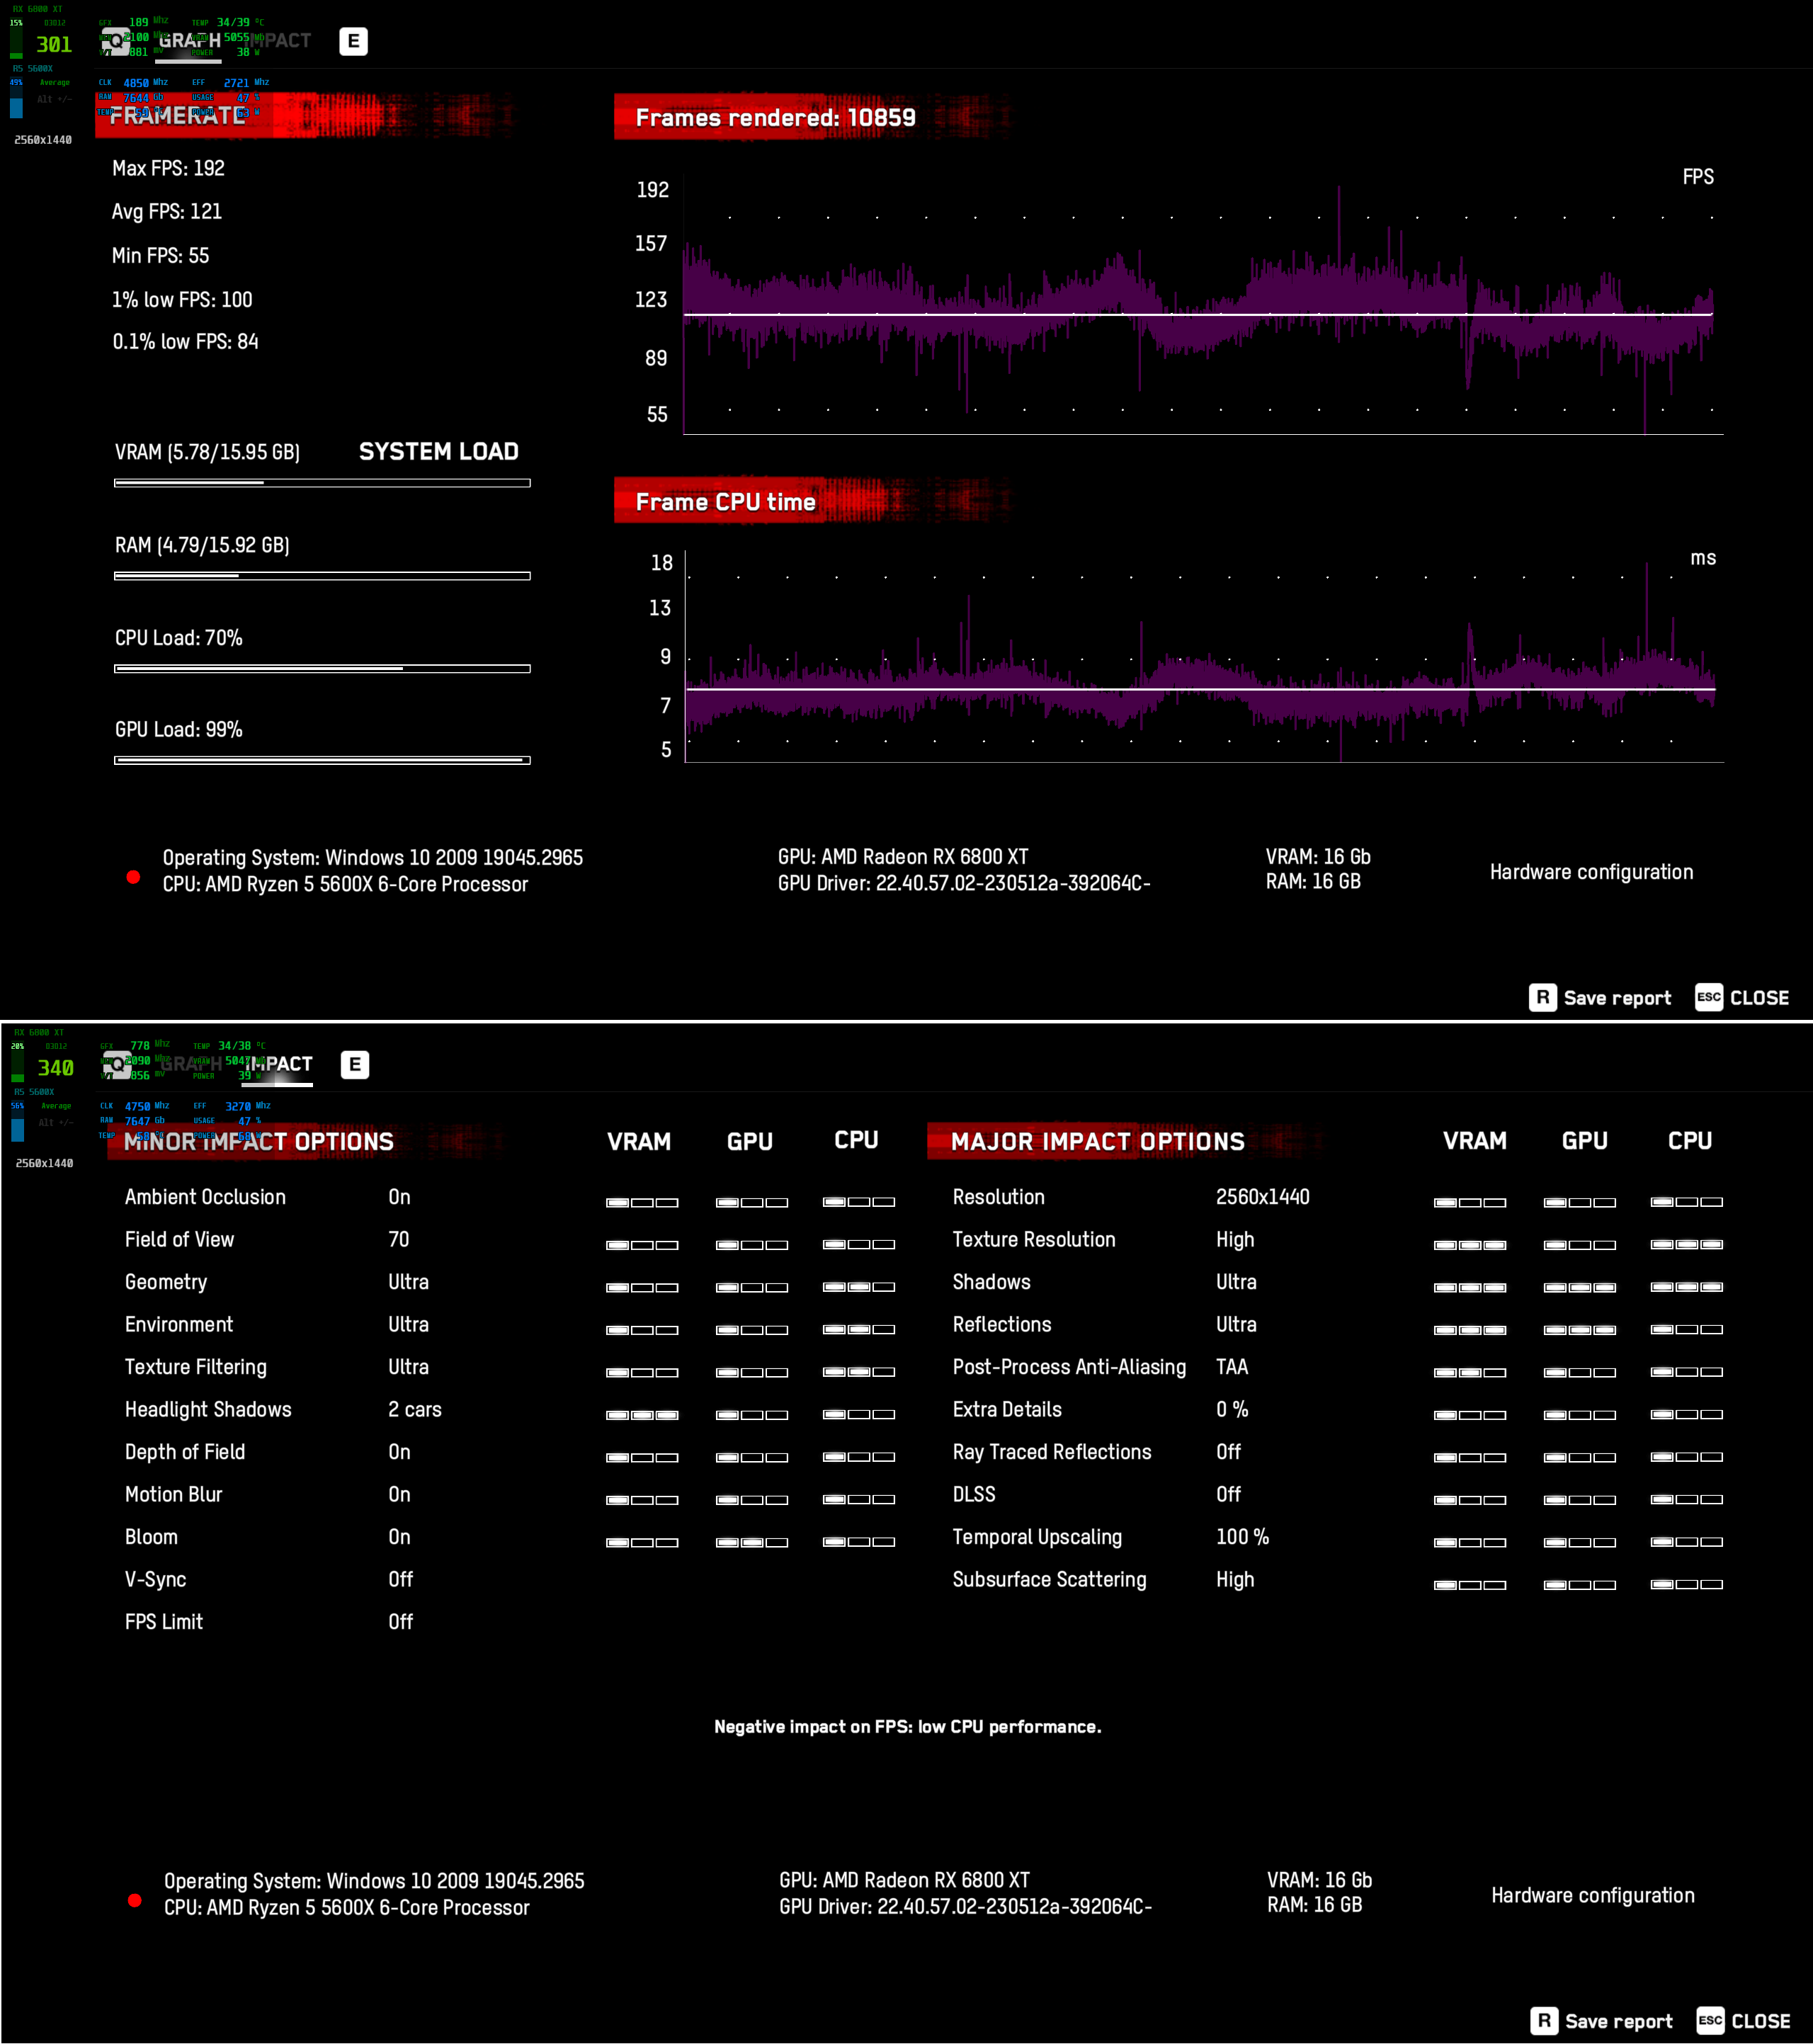This screenshot has height=2044, width=1813.
Task: Click the CLOSE label on the framerate graph page
Action: pos(1759,998)
